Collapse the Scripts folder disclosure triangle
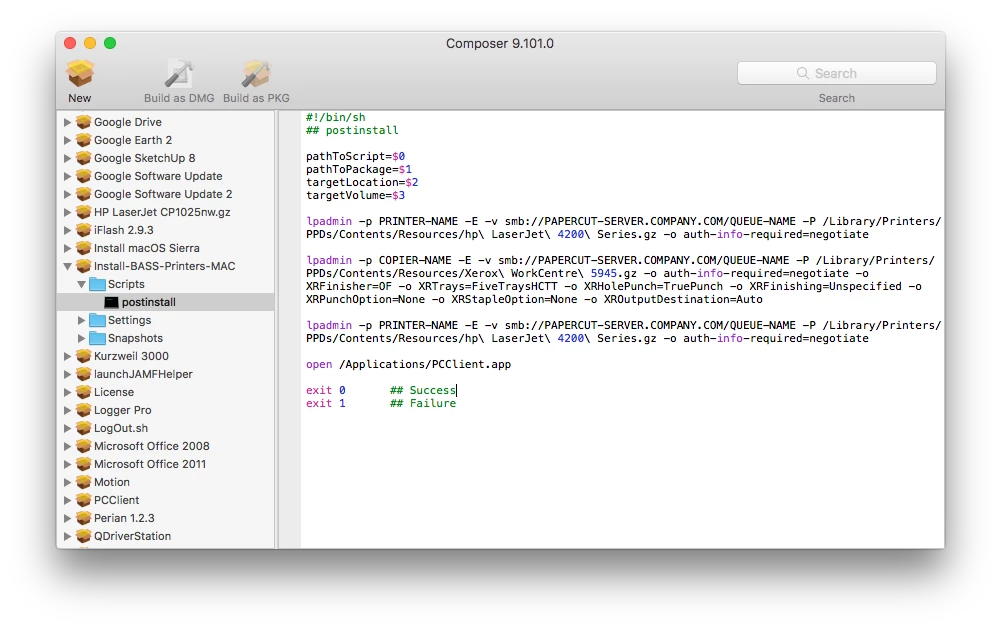The width and height of the screenshot is (1001, 629). [x=81, y=284]
